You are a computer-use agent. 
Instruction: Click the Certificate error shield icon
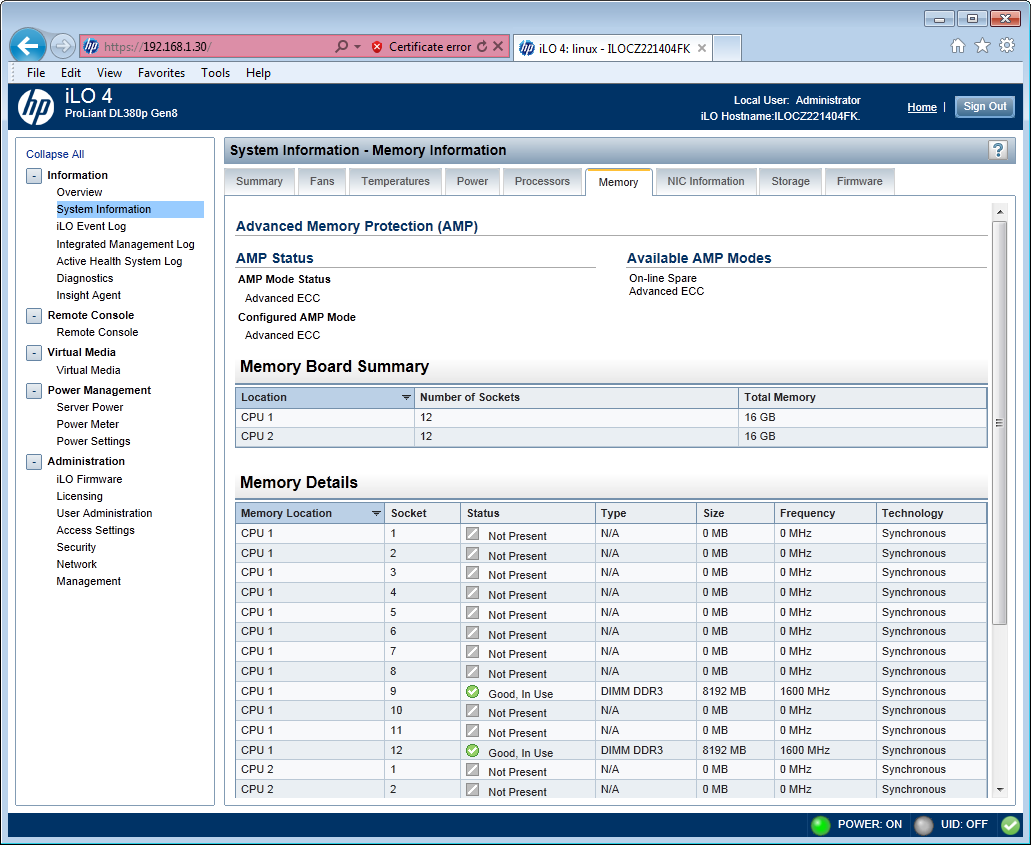pos(377,47)
